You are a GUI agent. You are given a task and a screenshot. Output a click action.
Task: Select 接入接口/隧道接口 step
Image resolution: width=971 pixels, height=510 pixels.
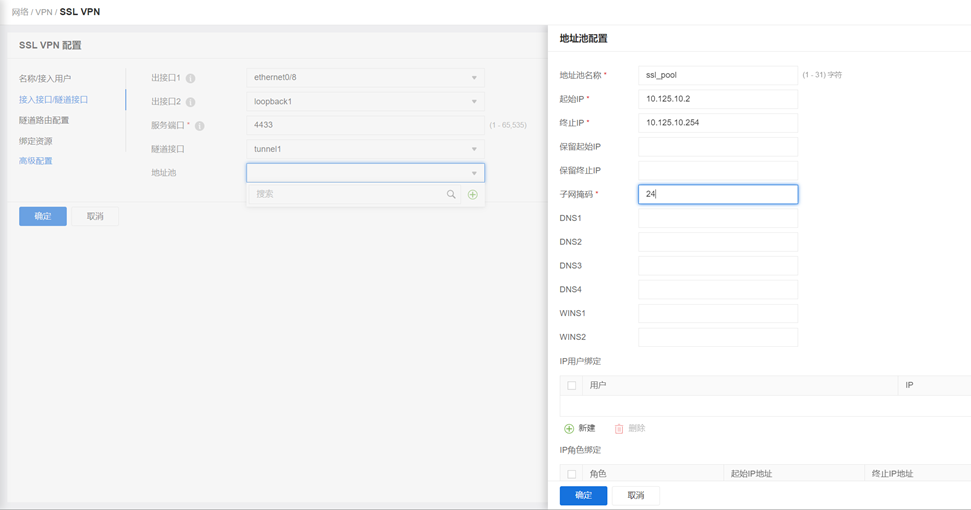click(x=53, y=100)
